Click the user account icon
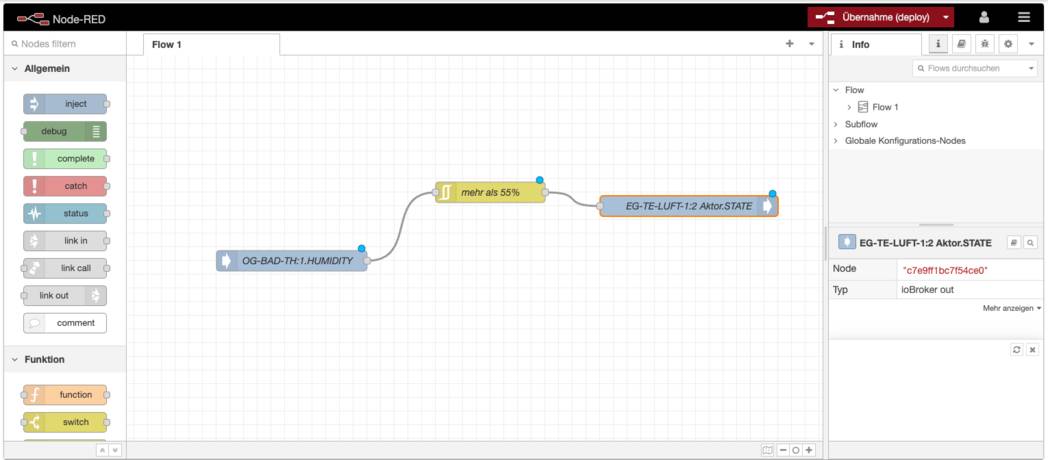 984,17
